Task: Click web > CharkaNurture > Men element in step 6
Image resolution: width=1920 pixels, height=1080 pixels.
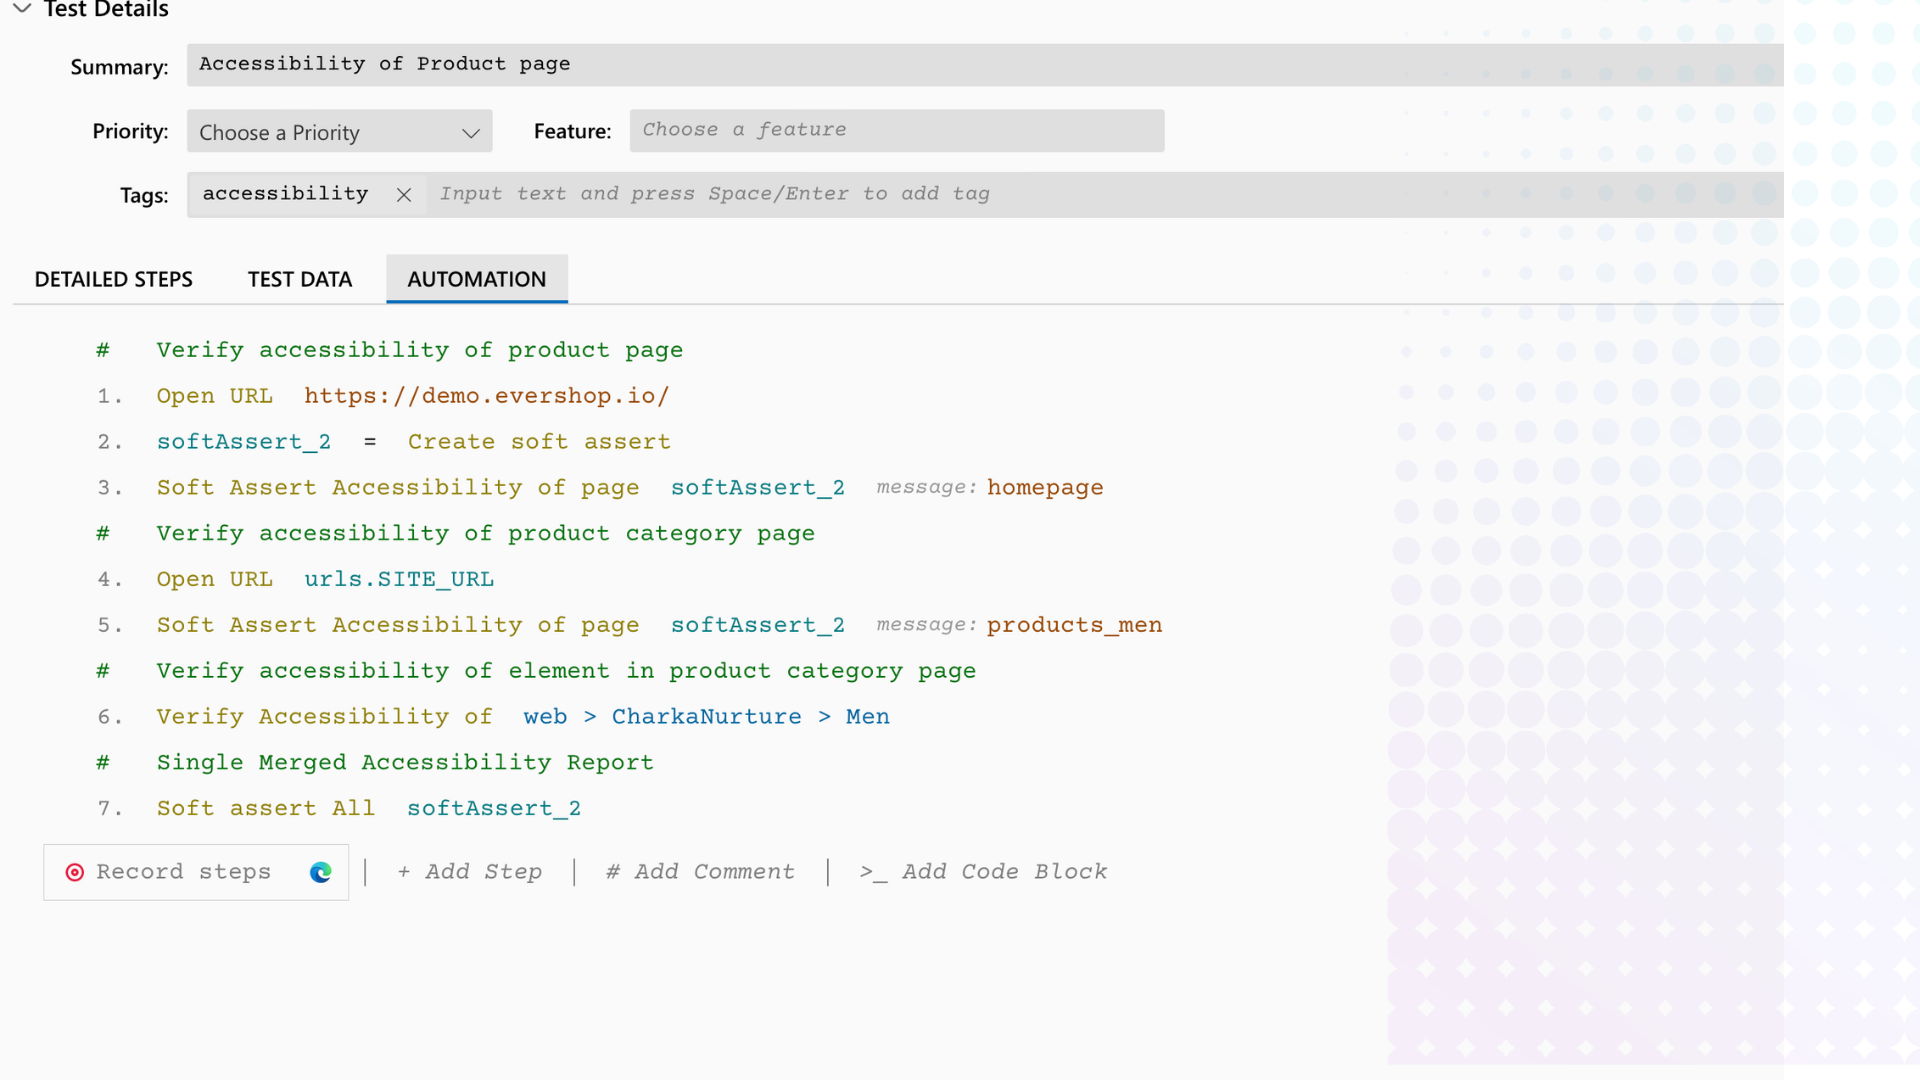Action: (706, 717)
